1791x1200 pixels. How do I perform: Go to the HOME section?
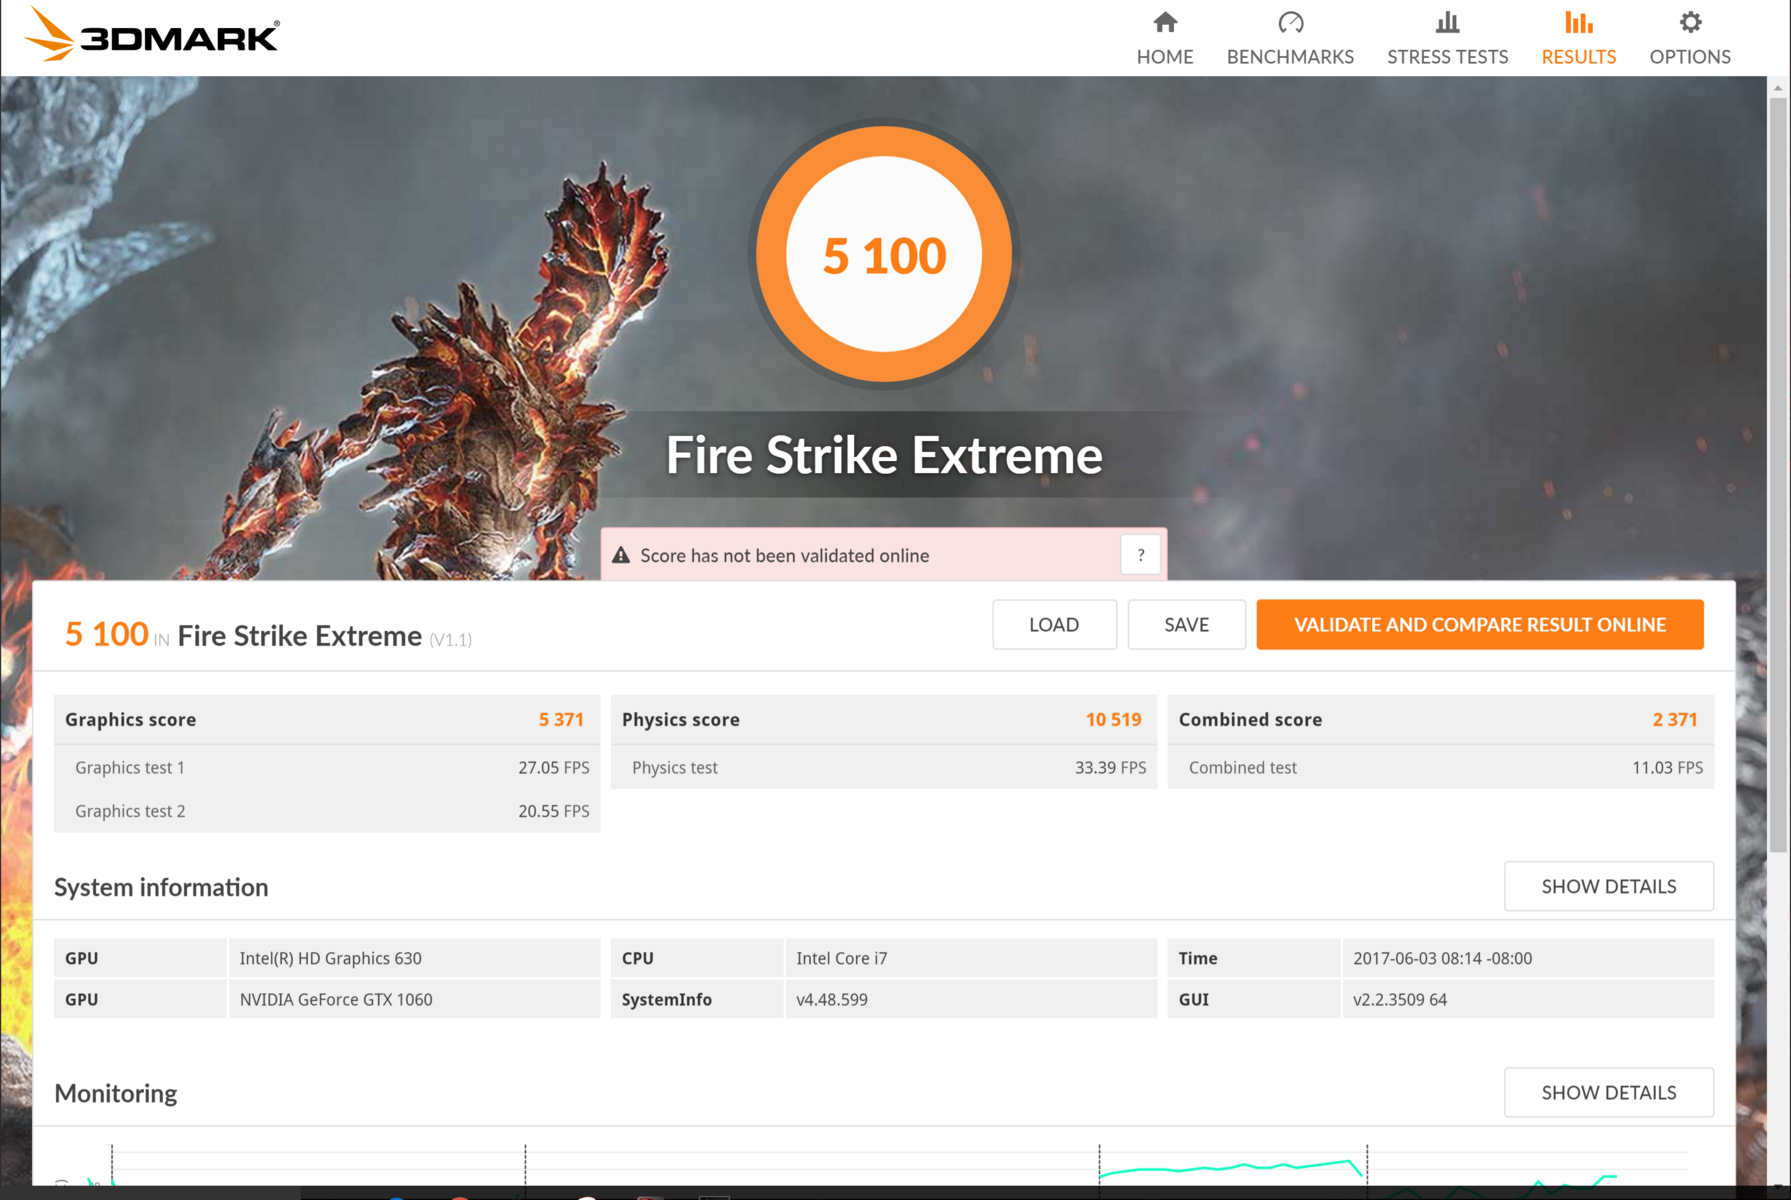pos(1165,38)
